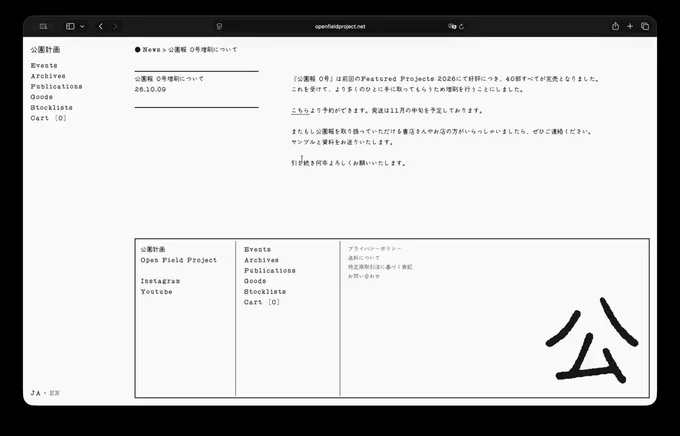Open Cart [0] in the left sidebar
The width and height of the screenshot is (680, 436).
tap(49, 118)
